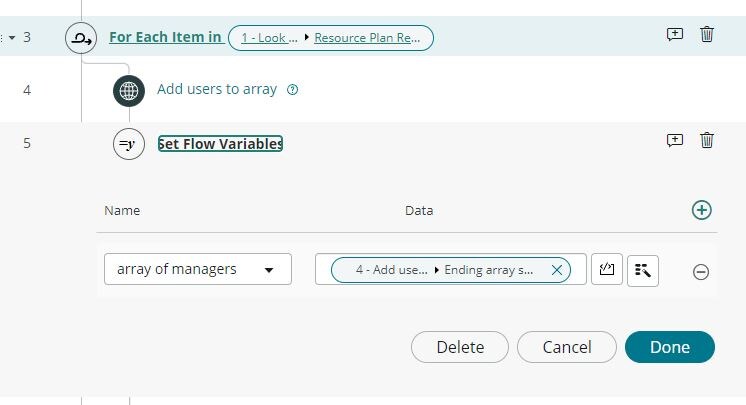Screen dimensions: 746x405
Task: Open the data pill picker
Action: click(x=643, y=269)
